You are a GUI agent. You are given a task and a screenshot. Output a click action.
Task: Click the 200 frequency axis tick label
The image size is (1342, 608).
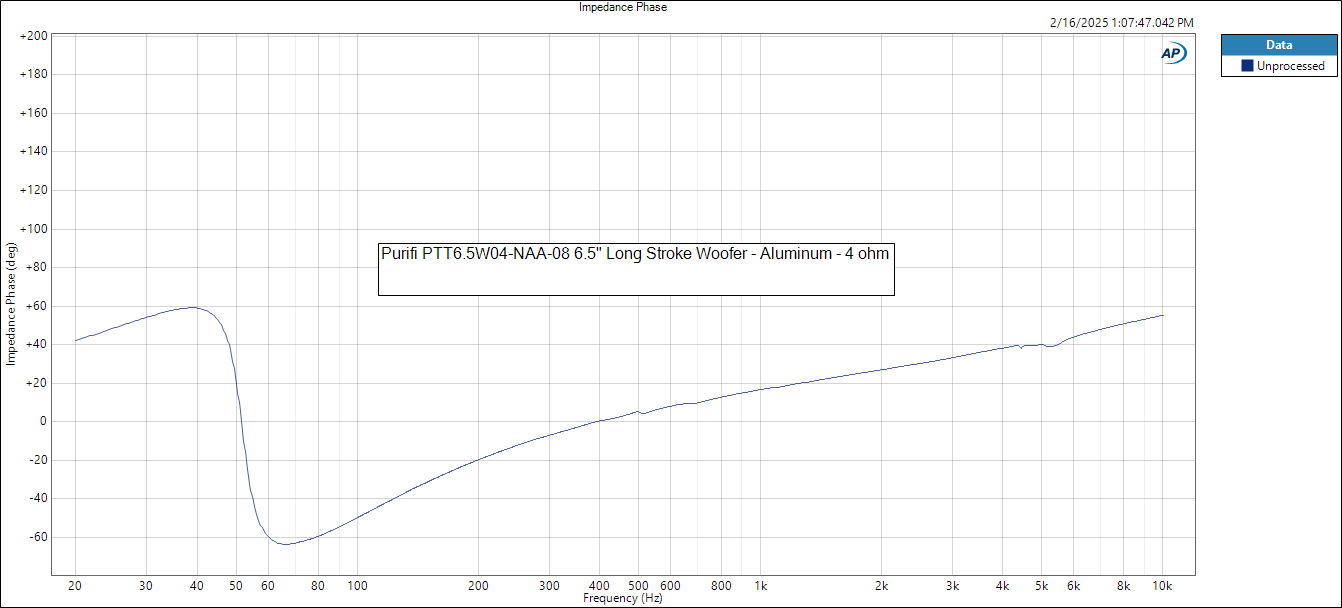478,585
